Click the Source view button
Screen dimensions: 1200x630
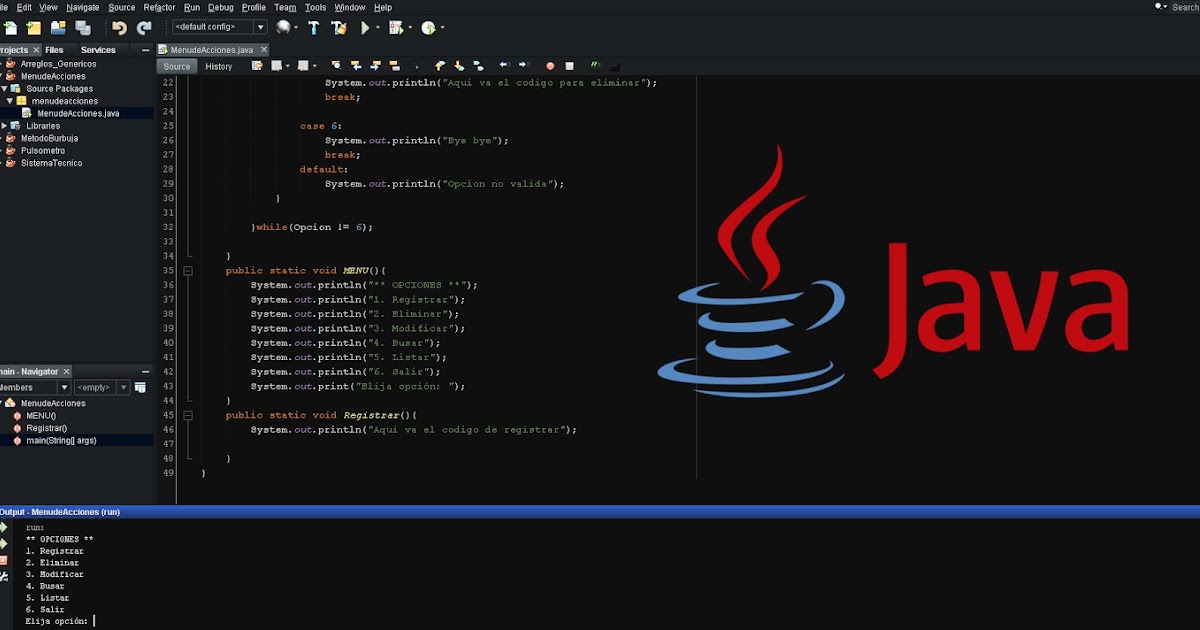tap(177, 66)
